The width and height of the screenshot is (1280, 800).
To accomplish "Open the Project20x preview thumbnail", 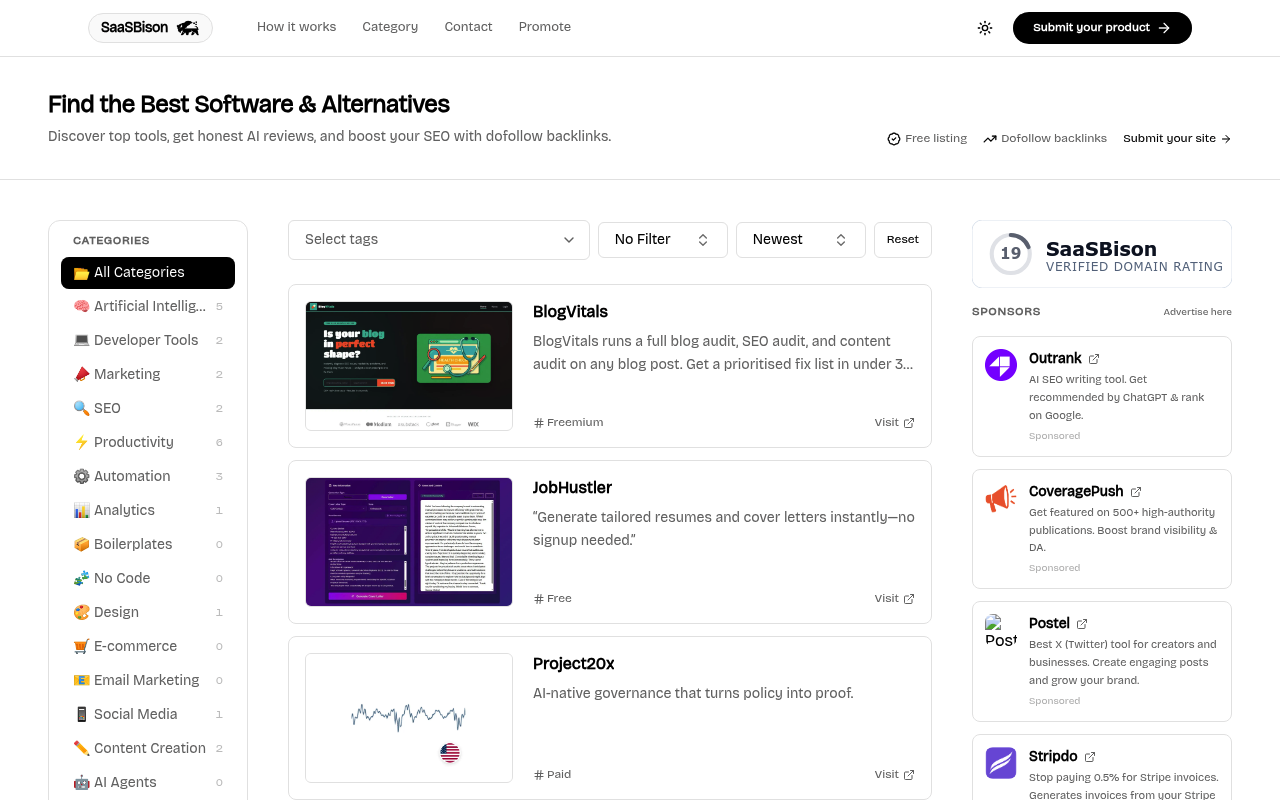I will [409, 718].
